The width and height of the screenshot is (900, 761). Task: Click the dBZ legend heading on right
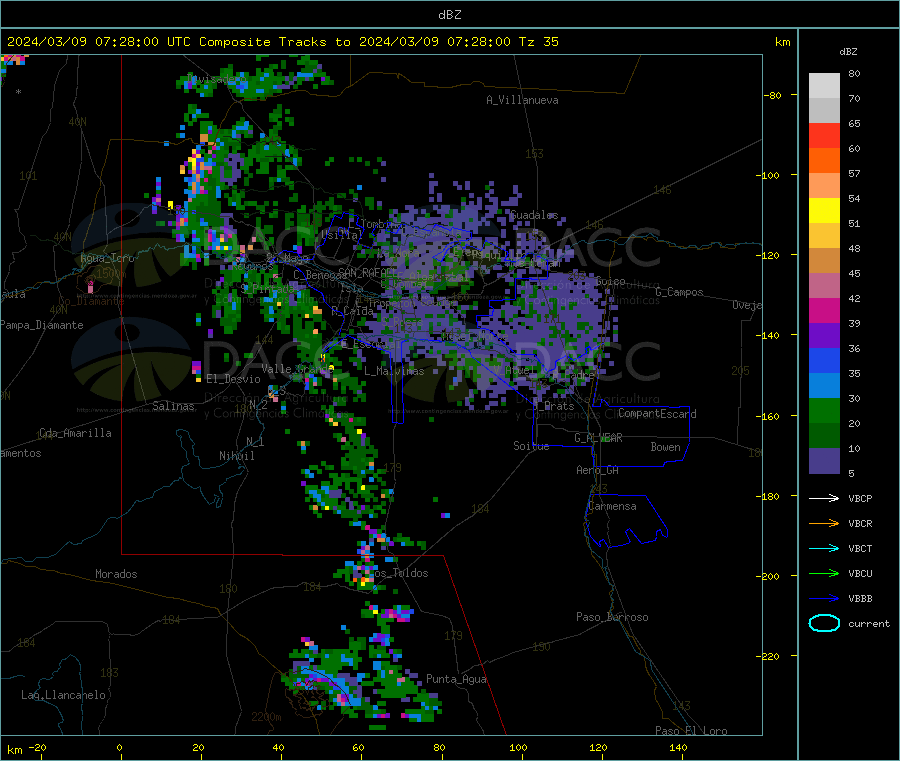click(848, 52)
